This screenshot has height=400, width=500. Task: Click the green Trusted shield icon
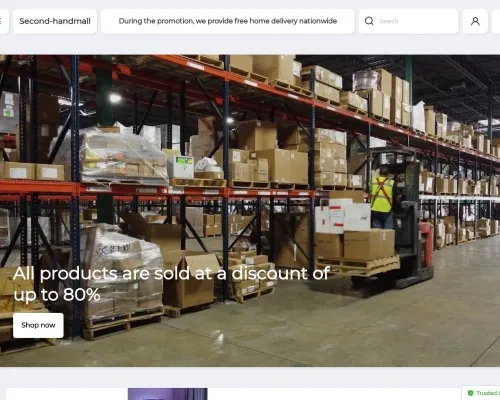coord(470,393)
